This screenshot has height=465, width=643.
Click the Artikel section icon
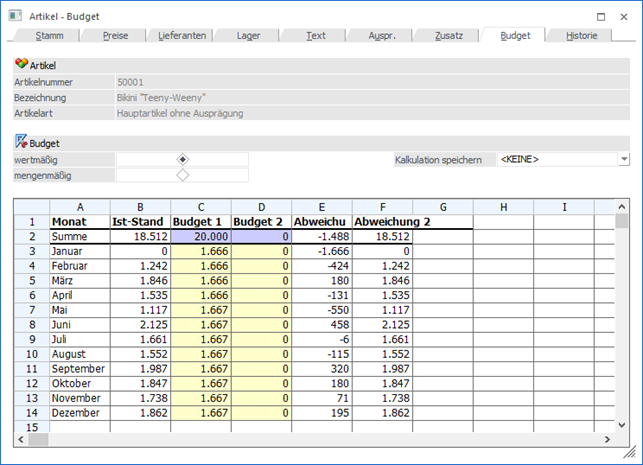tap(21, 64)
